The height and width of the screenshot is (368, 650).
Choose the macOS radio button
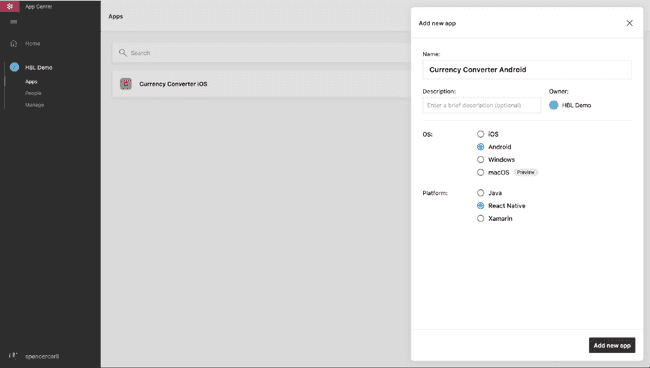click(x=480, y=172)
